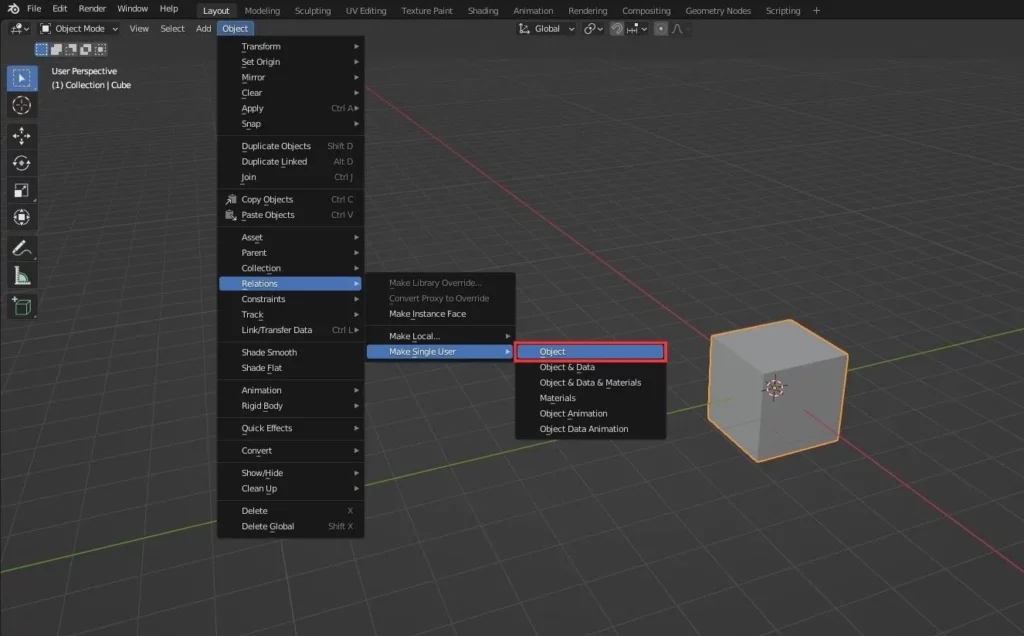Choose the Annotate pencil tool
This screenshot has width=1024, height=636.
22,248
